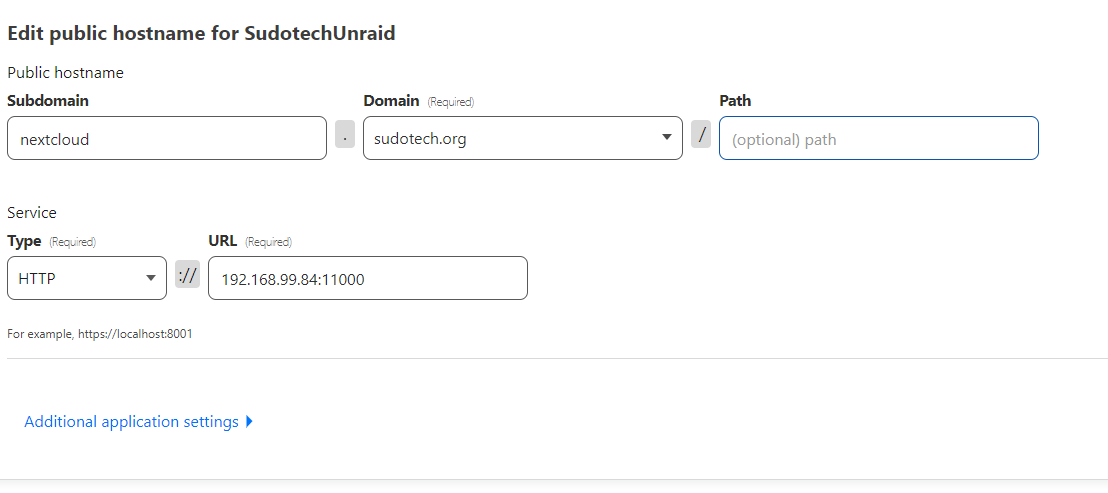Click the Subdomain label
The image size is (1108, 493).
[x=48, y=101]
